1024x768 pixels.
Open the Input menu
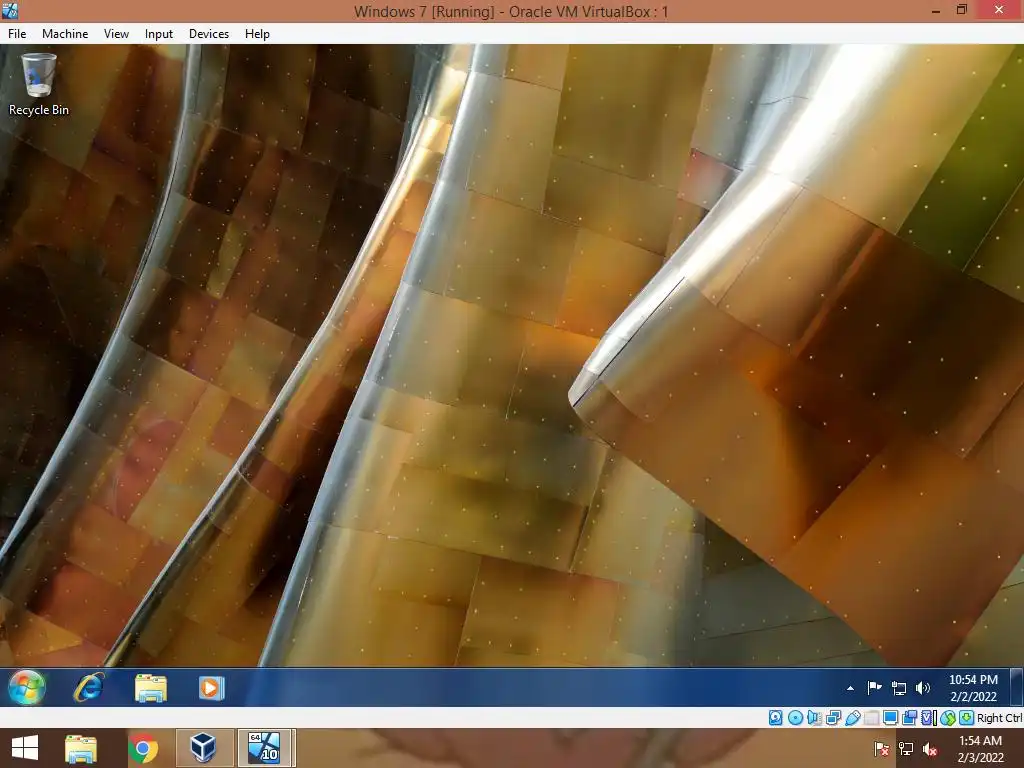pos(159,34)
